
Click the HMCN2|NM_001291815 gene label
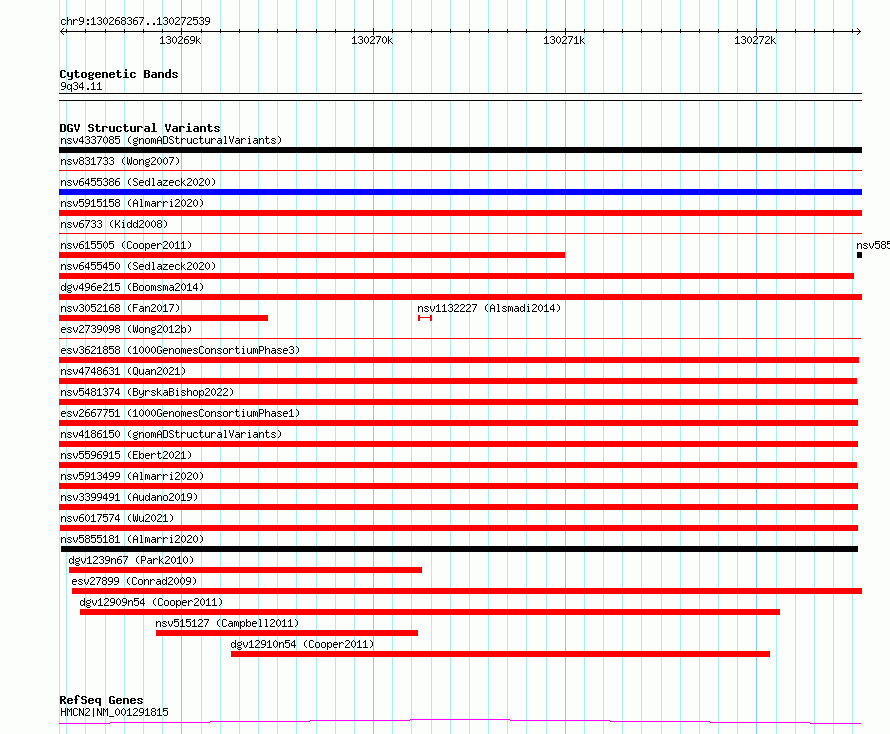pyautogui.click(x=114, y=712)
